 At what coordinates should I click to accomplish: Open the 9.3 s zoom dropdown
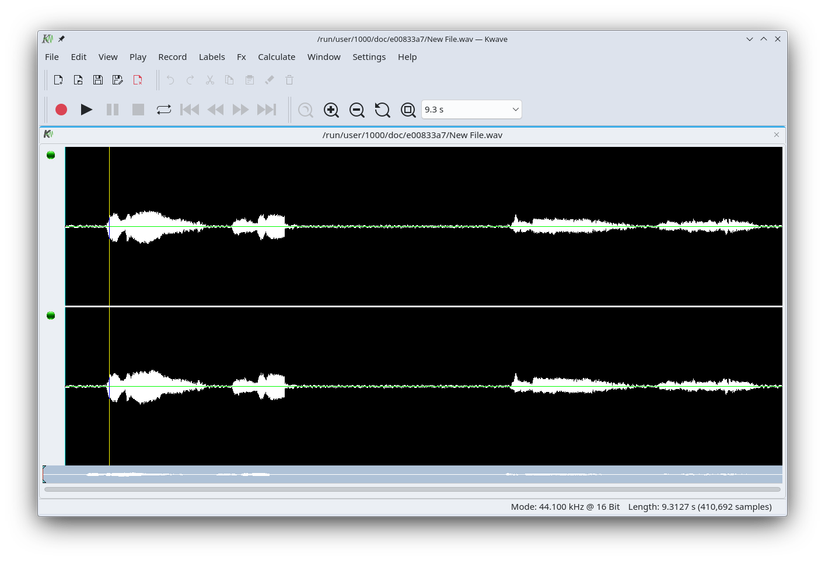471,109
